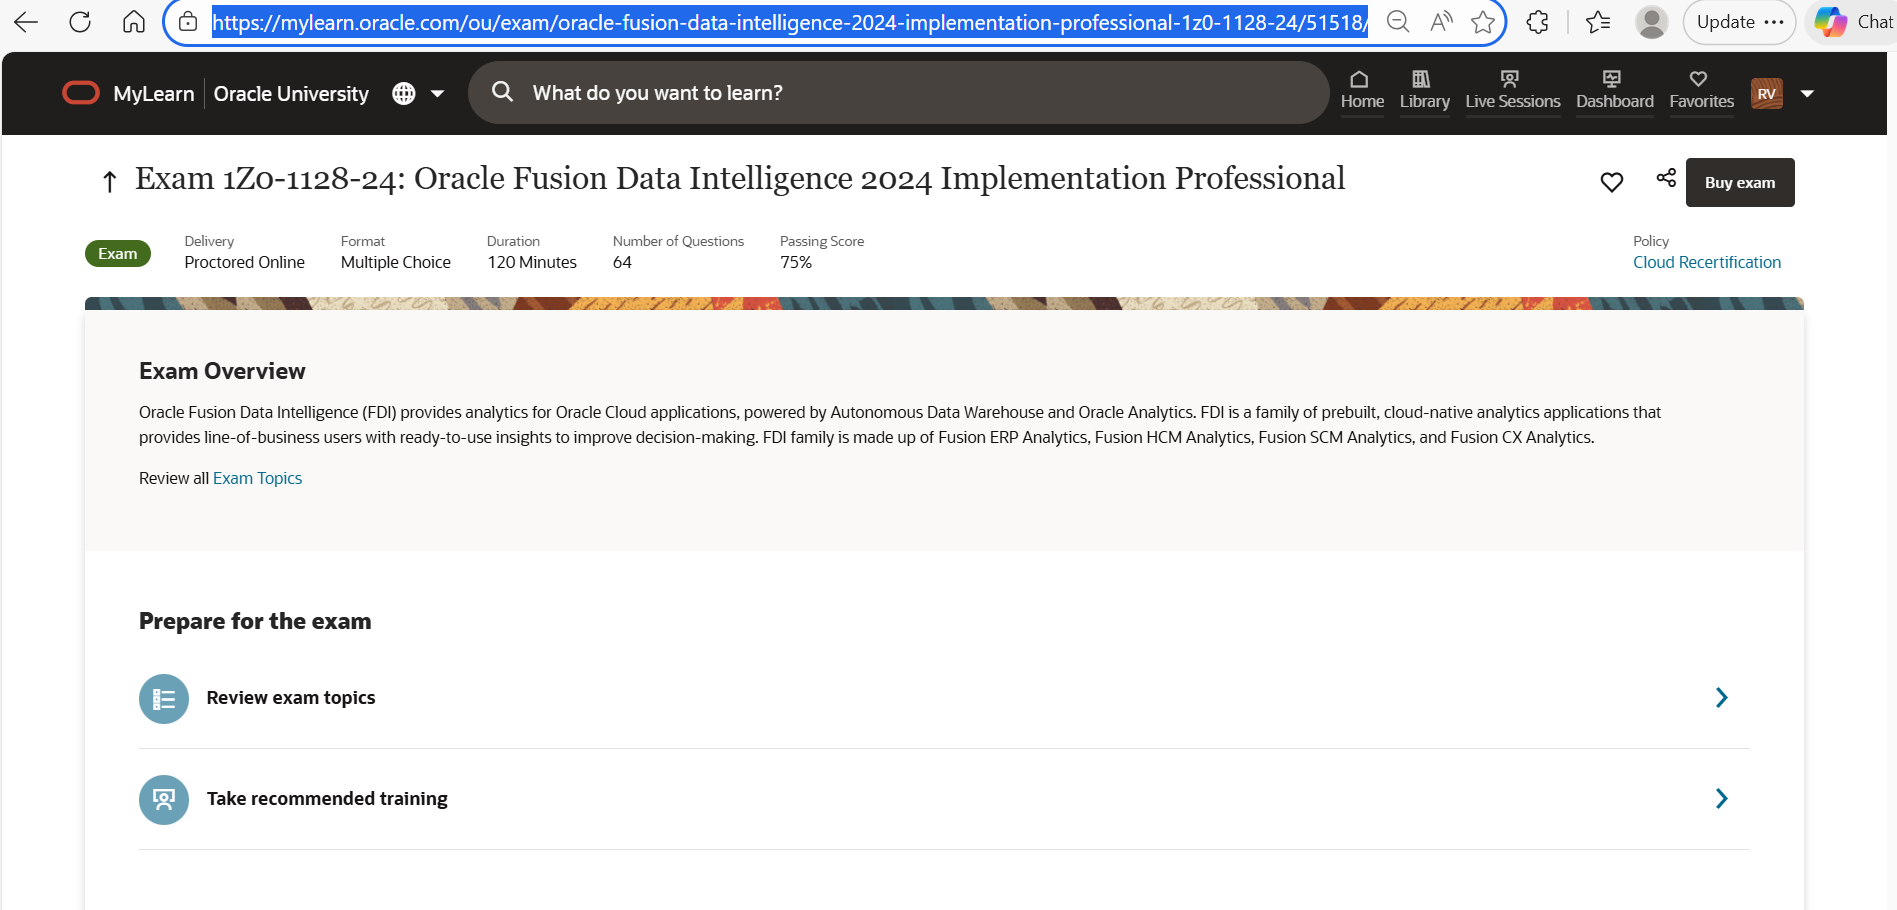Image resolution: width=1897 pixels, height=910 pixels.
Task: Click the Review exam topics list icon
Action: point(164,699)
